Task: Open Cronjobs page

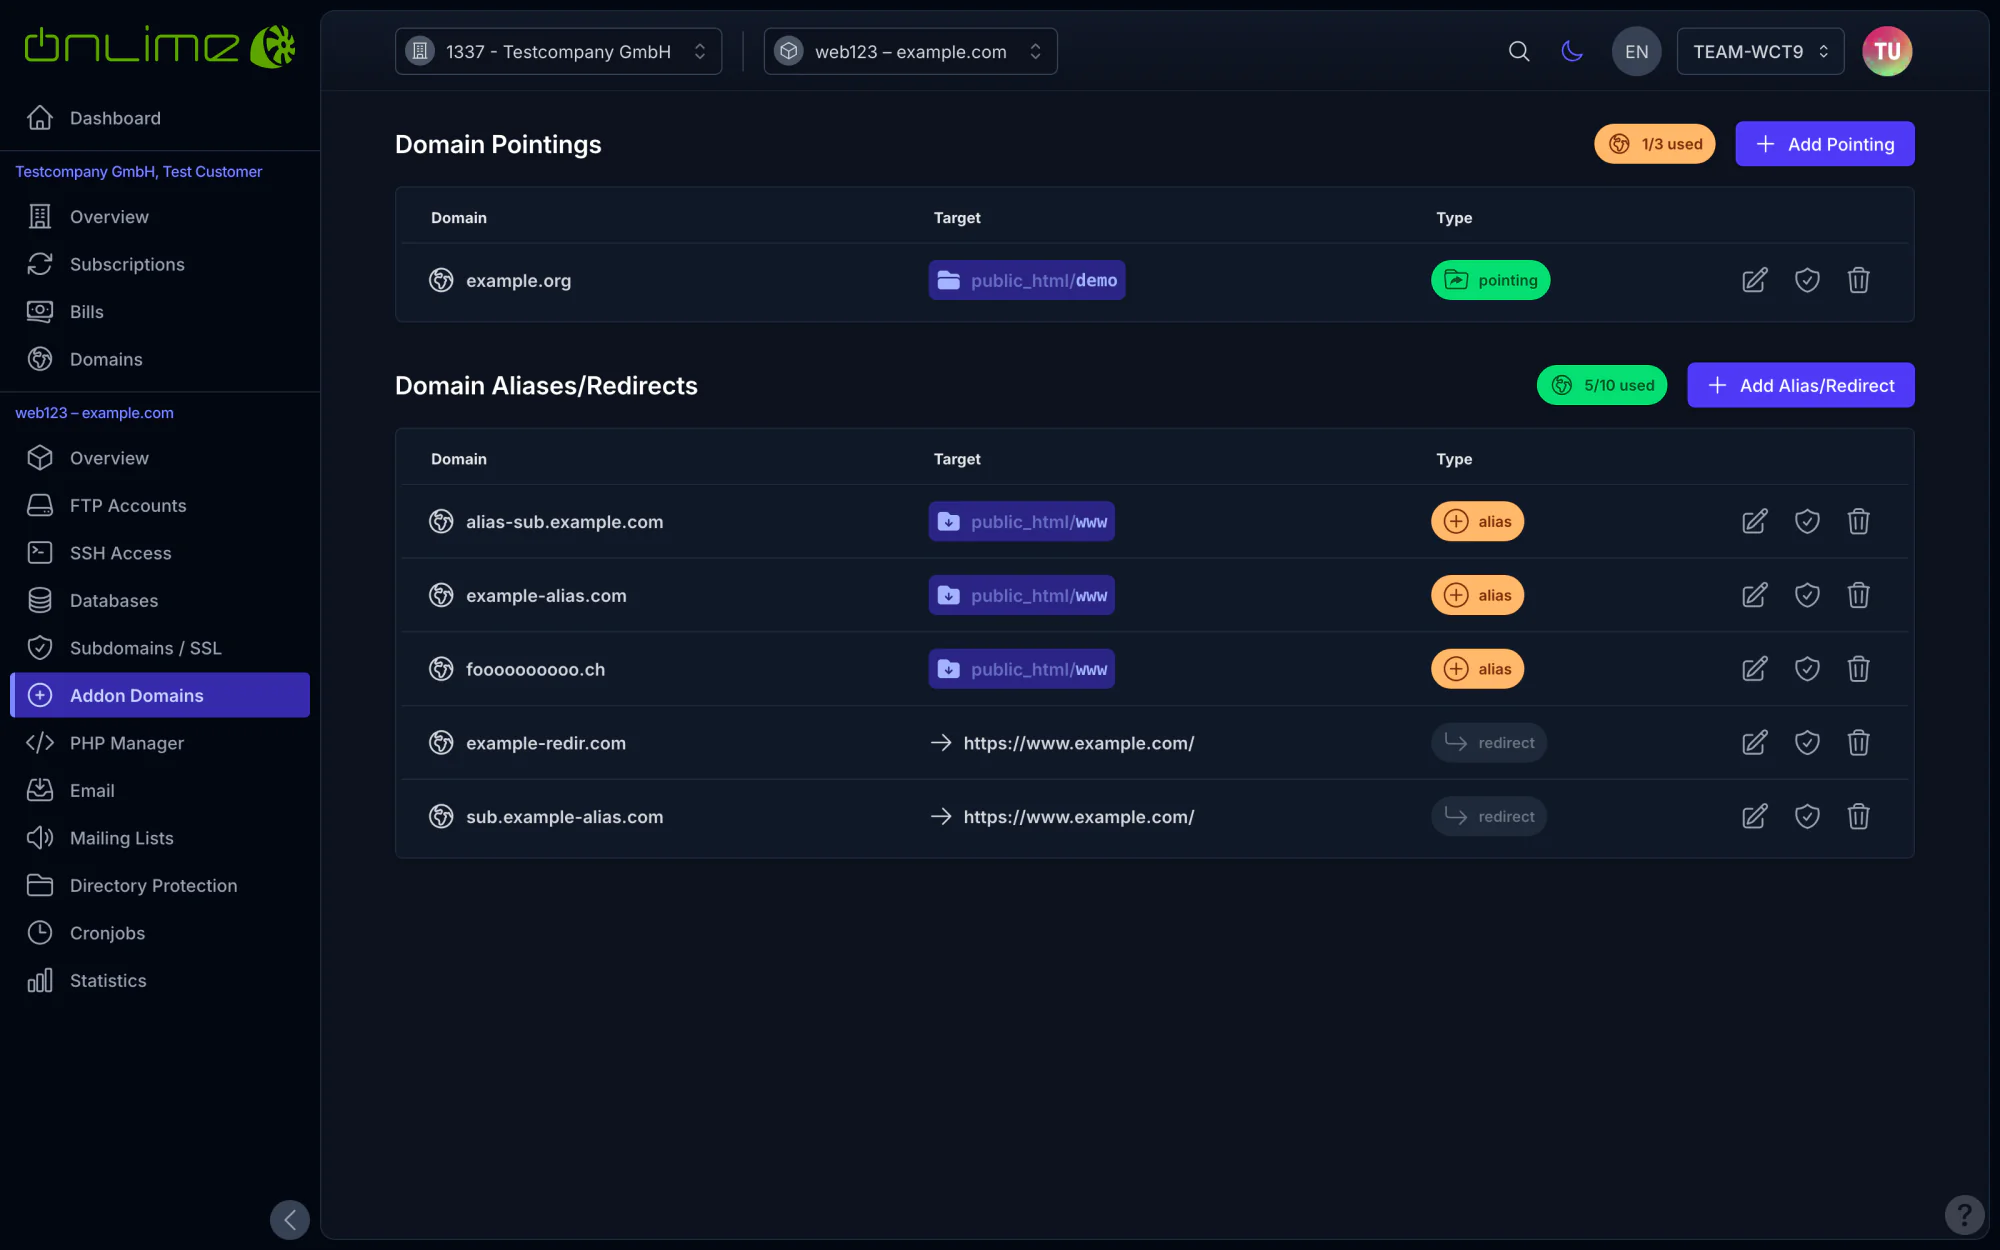Action: pos(160,933)
